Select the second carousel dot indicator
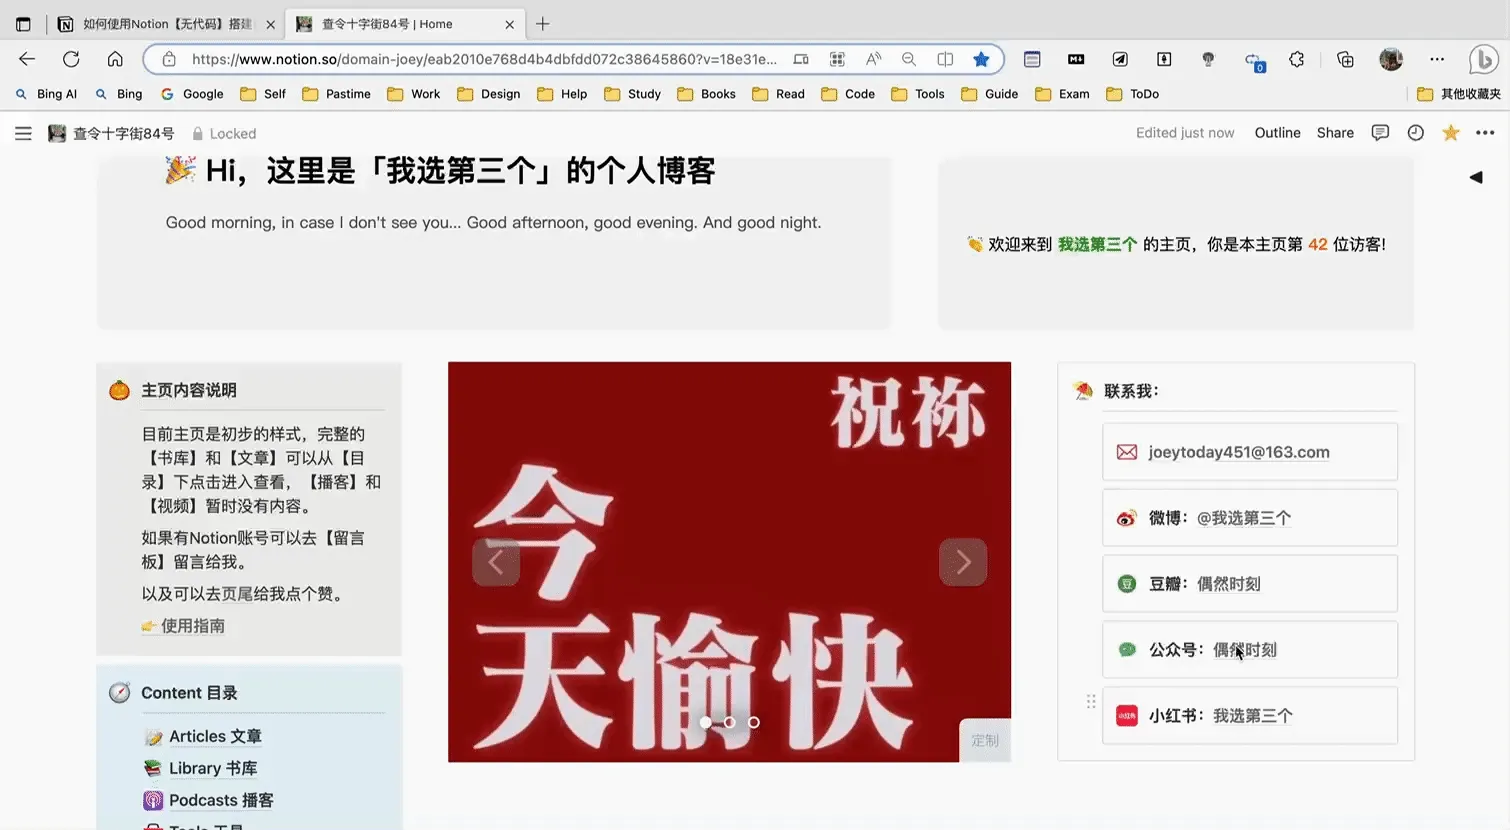The image size is (1510, 830). point(730,722)
